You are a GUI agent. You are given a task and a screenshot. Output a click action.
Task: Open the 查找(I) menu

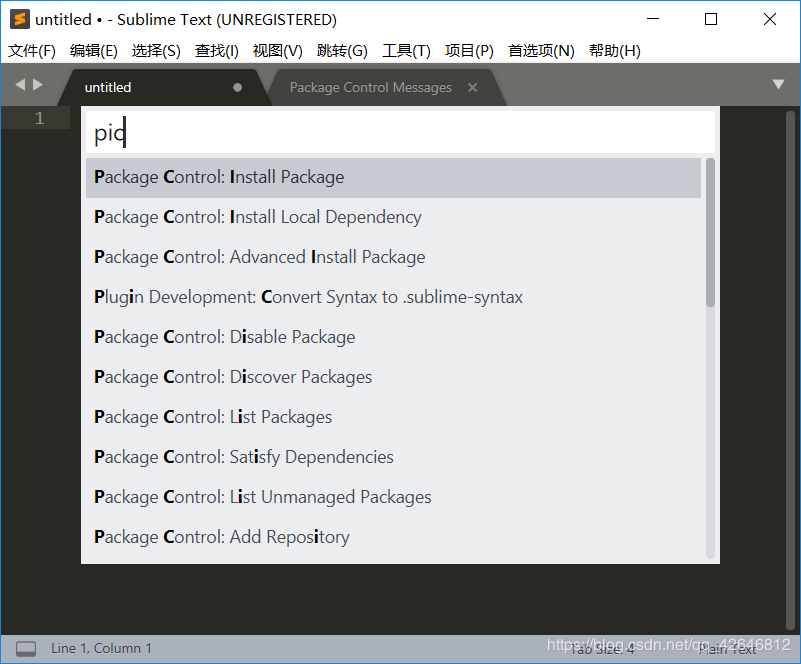point(217,51)
